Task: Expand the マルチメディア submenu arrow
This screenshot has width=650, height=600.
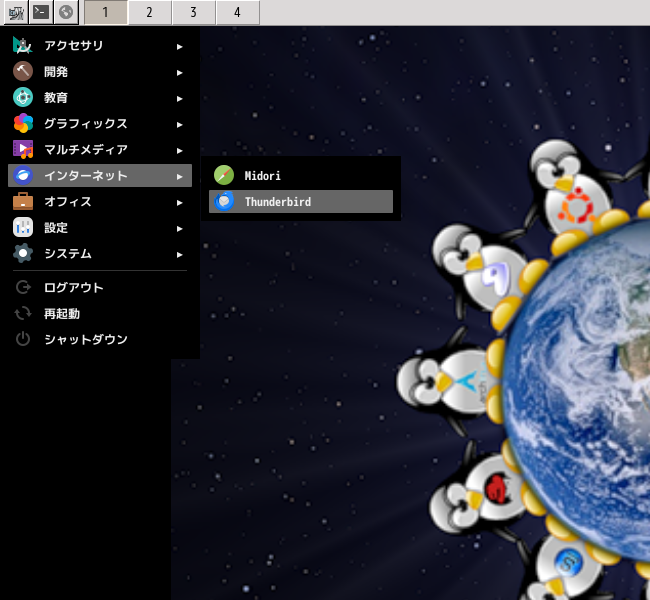Action: 179,151
